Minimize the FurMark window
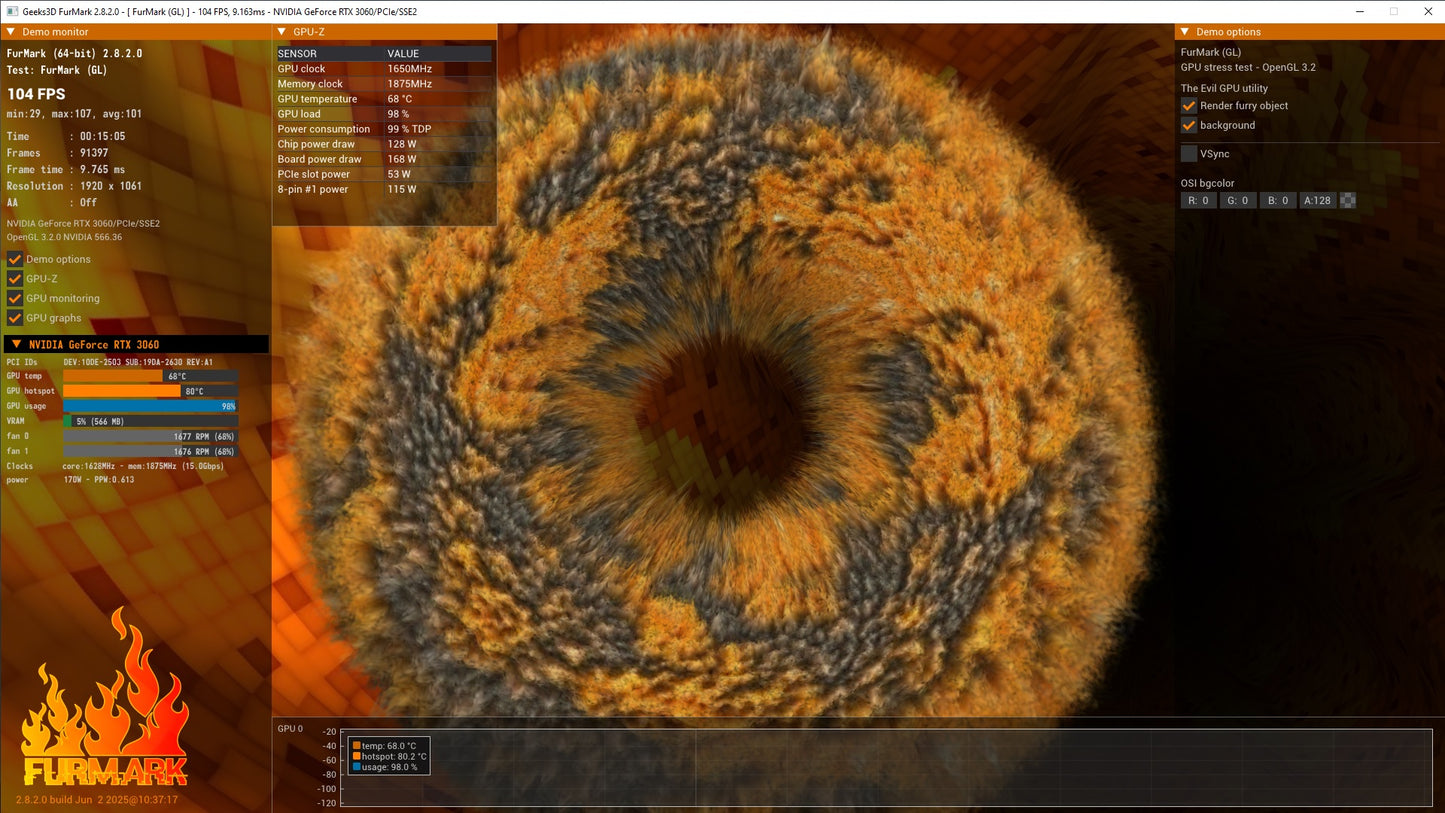Image resolution: width=1445 pixels, height=813 pixels. click(x=1360, y=11)
